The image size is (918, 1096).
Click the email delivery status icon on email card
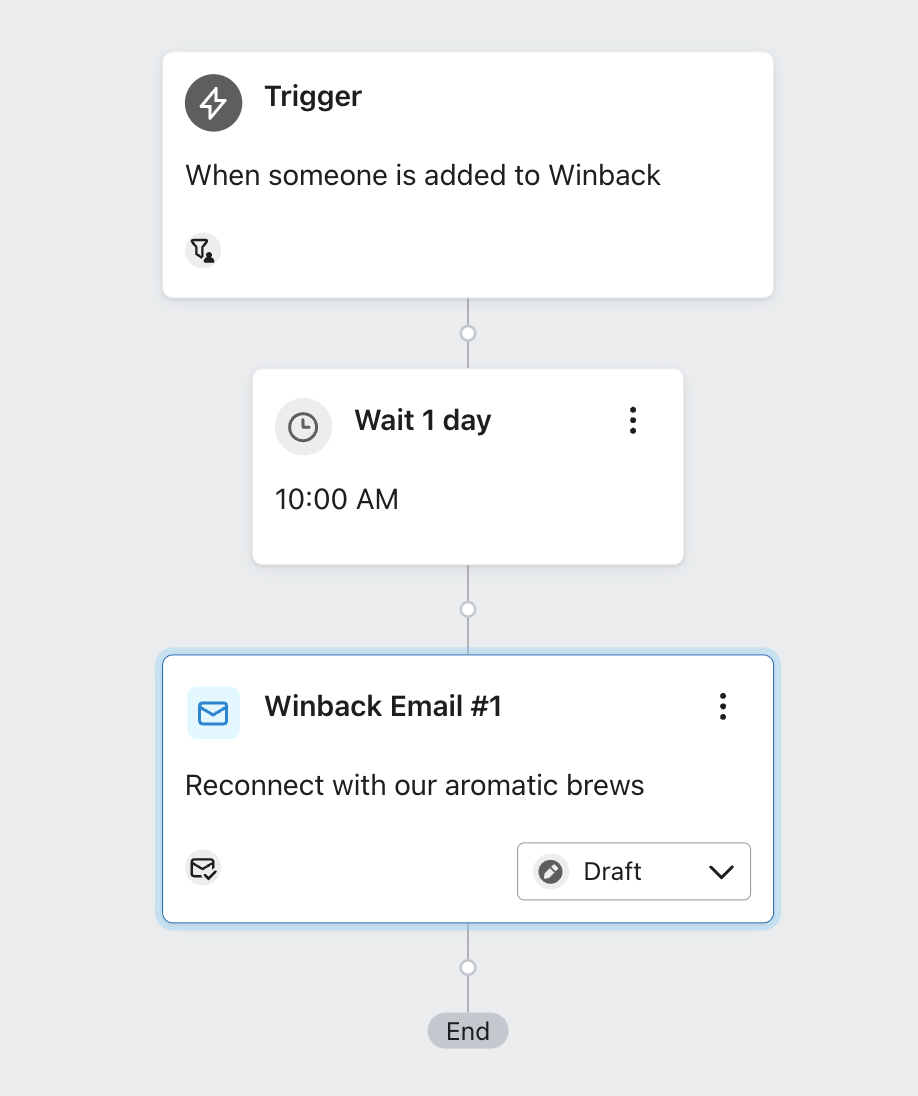[x=203, y=868]
